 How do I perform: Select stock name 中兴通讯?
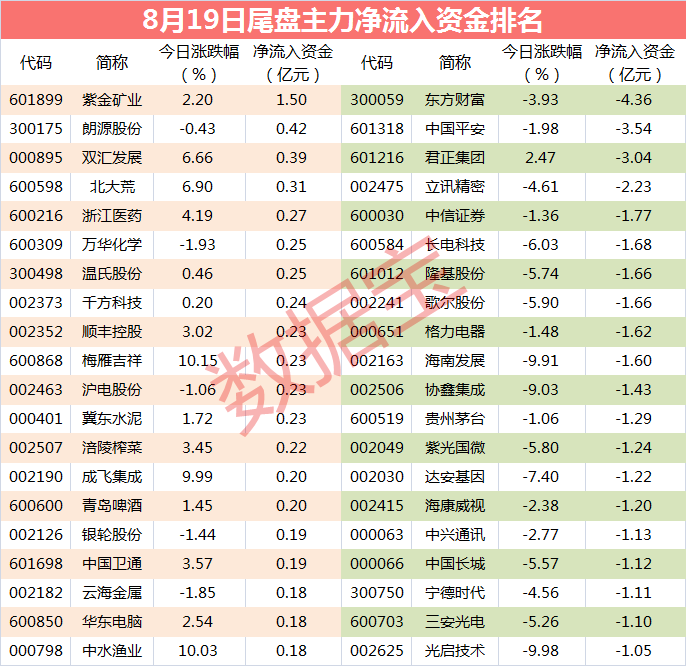tap(455, 535)
